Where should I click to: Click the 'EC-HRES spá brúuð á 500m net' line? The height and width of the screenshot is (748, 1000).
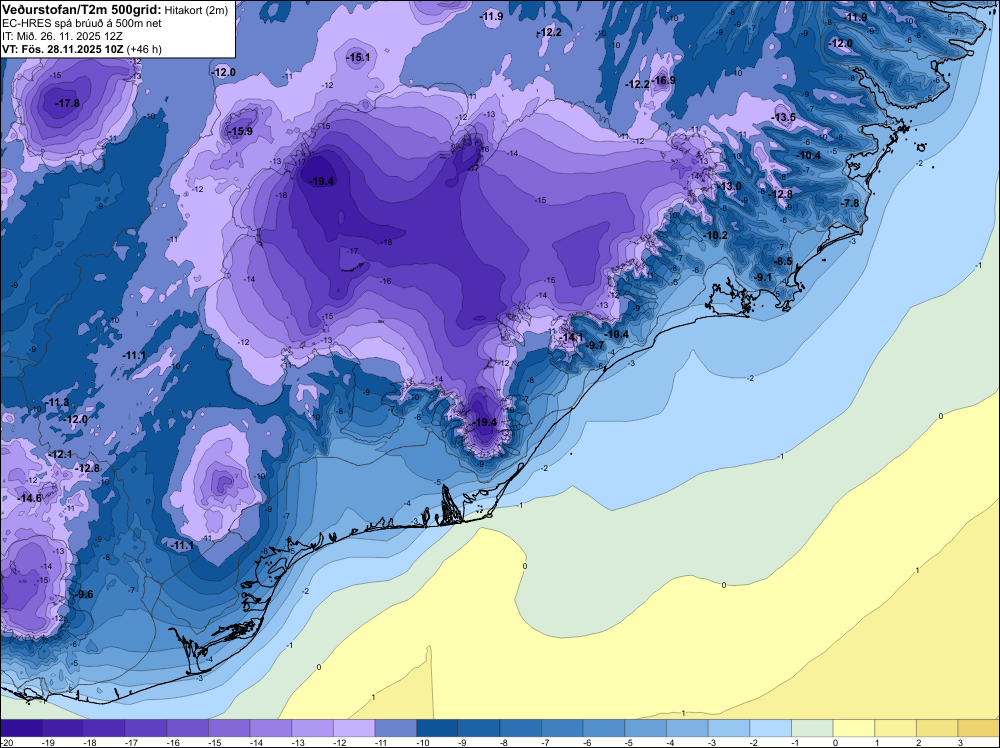pyautogui.click(x=81, y=23)
